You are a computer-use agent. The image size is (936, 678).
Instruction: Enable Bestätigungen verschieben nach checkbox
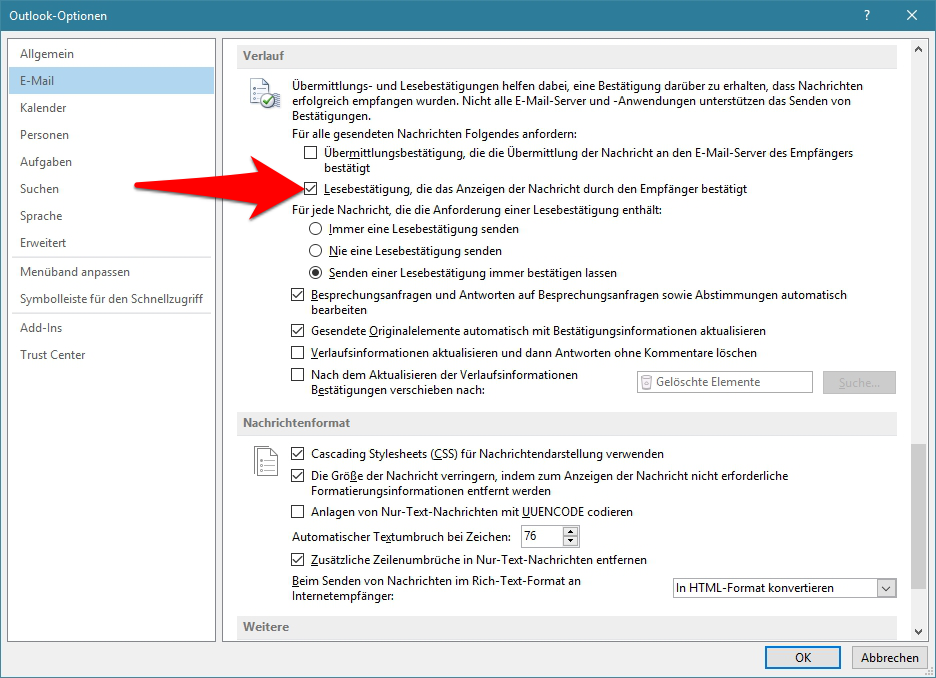coord(297,375)
